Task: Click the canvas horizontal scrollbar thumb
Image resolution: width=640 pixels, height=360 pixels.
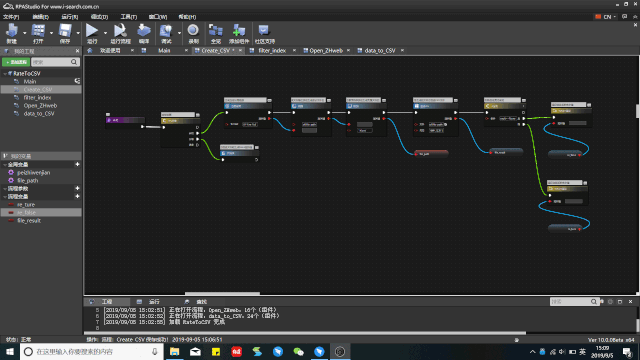Action: [222, 293]
